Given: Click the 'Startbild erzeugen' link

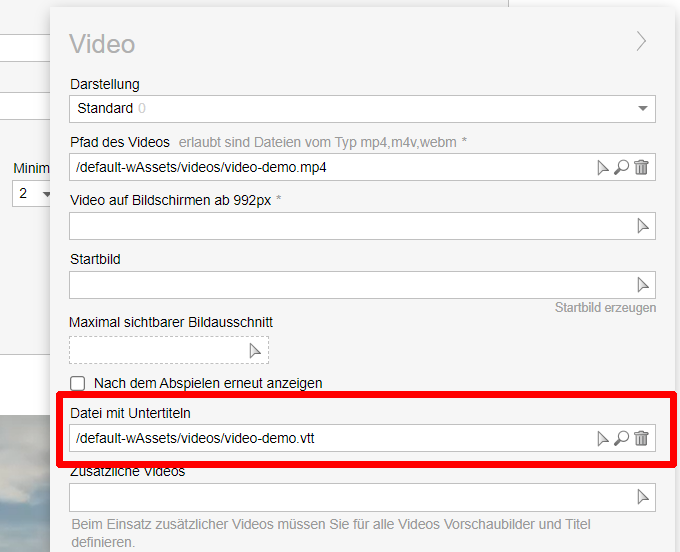Looking at the screenshot, I should point(605,307).
